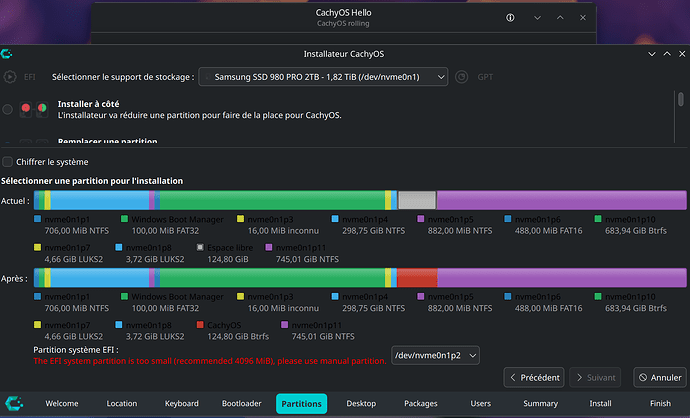
Task: Select the 'Installer à côté' radio option
Action: point(9,108)
